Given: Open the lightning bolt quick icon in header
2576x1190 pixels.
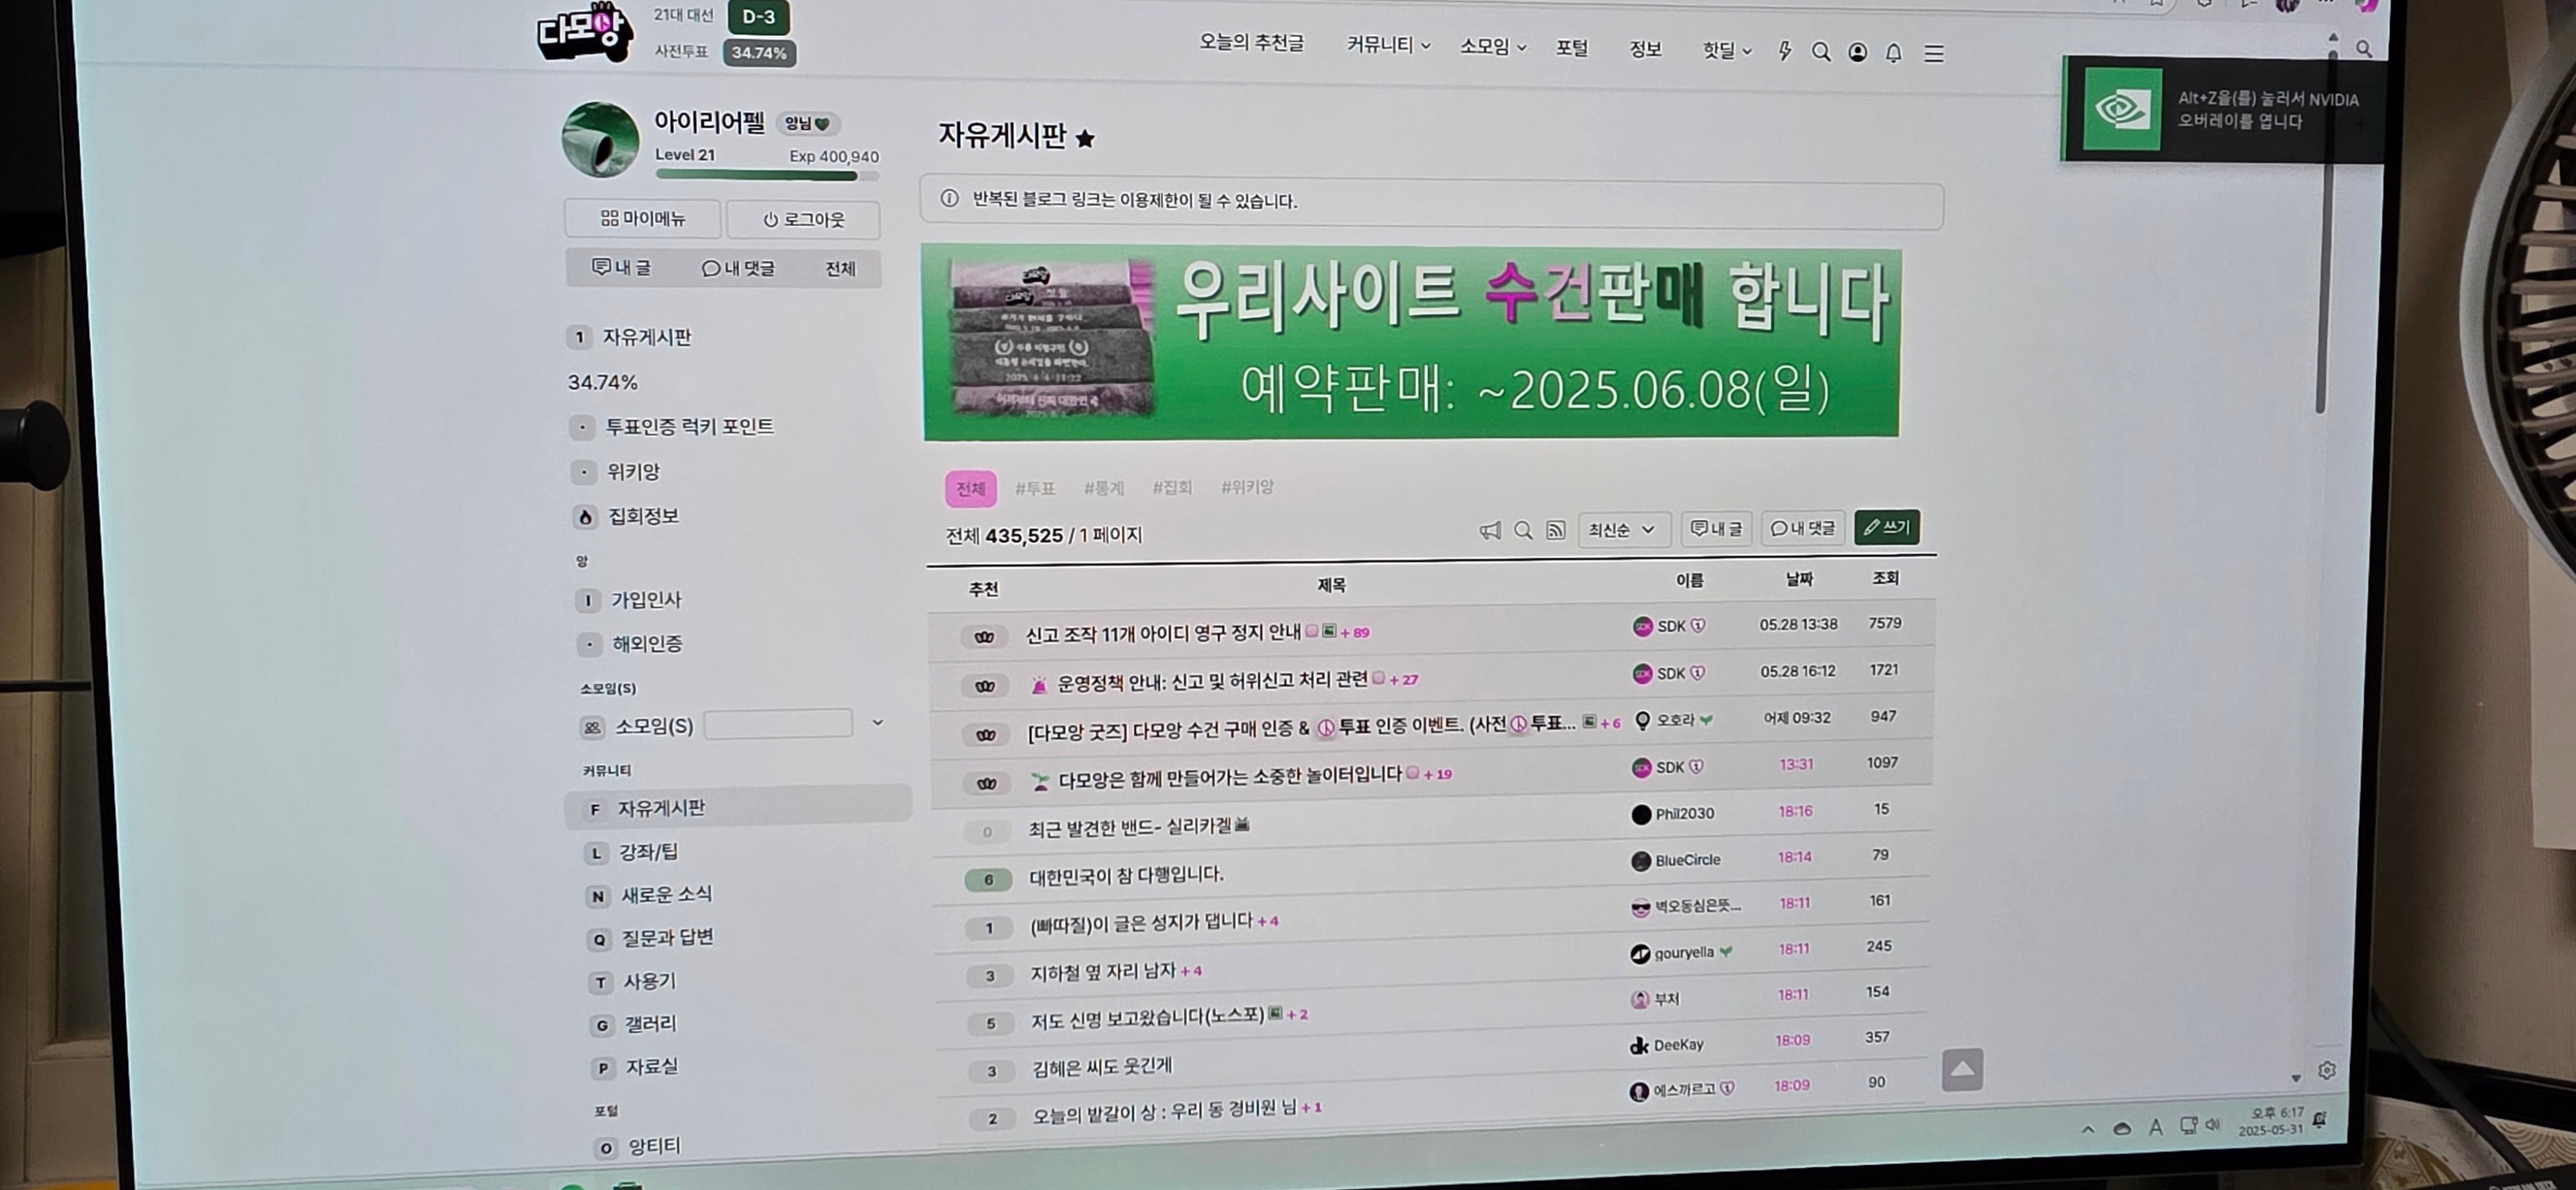Looking at the screenshot, I should click(1785, 51).
